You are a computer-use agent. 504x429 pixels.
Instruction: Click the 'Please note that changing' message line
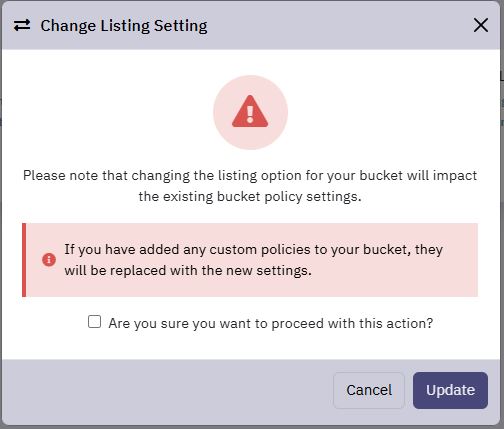(250, 176)
